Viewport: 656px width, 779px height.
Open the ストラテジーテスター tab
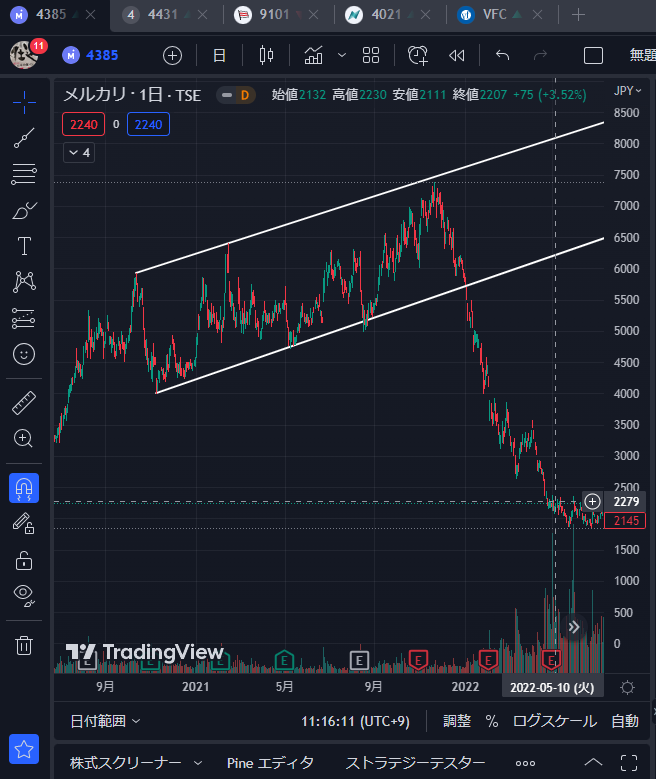tap(415, 763)
